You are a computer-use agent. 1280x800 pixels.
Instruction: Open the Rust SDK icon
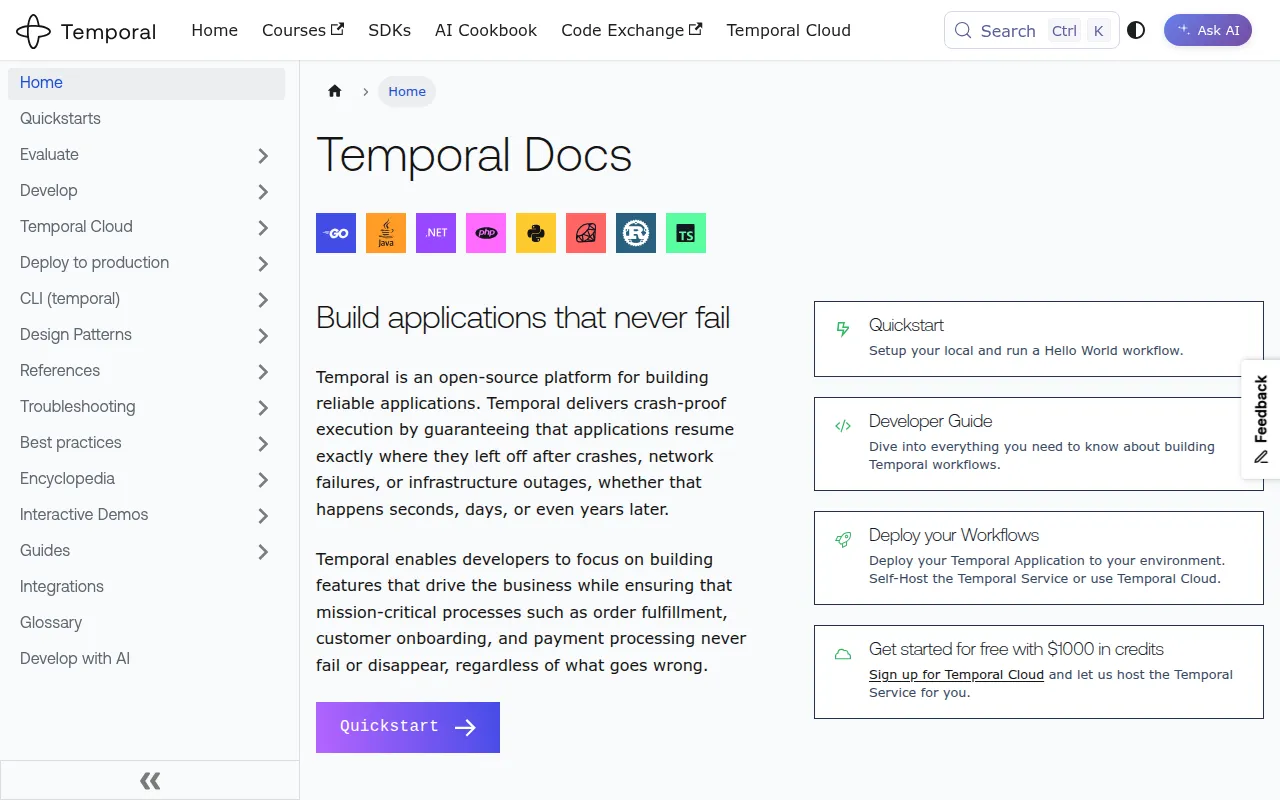pos(636,233)
